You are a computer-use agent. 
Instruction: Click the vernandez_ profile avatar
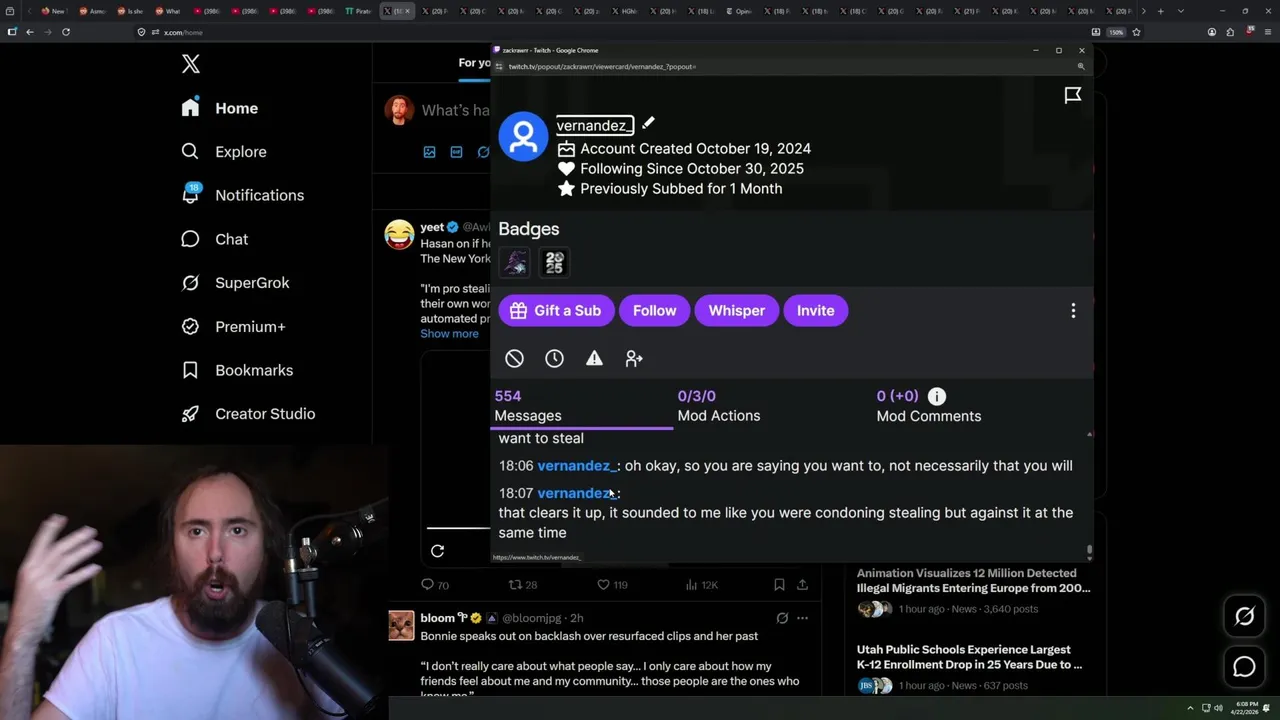[523, 136]
